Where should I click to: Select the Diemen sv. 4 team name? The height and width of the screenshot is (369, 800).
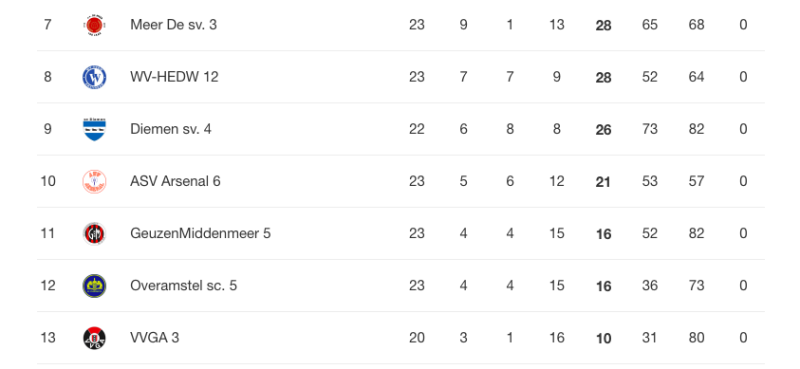170,129
